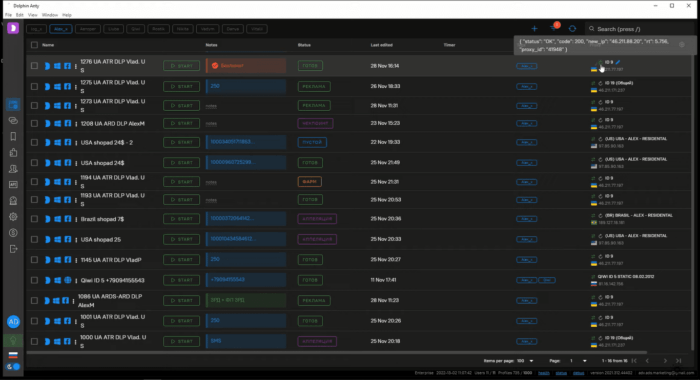
Task: Click the debug link in status bar
Action: click(579, 373)
